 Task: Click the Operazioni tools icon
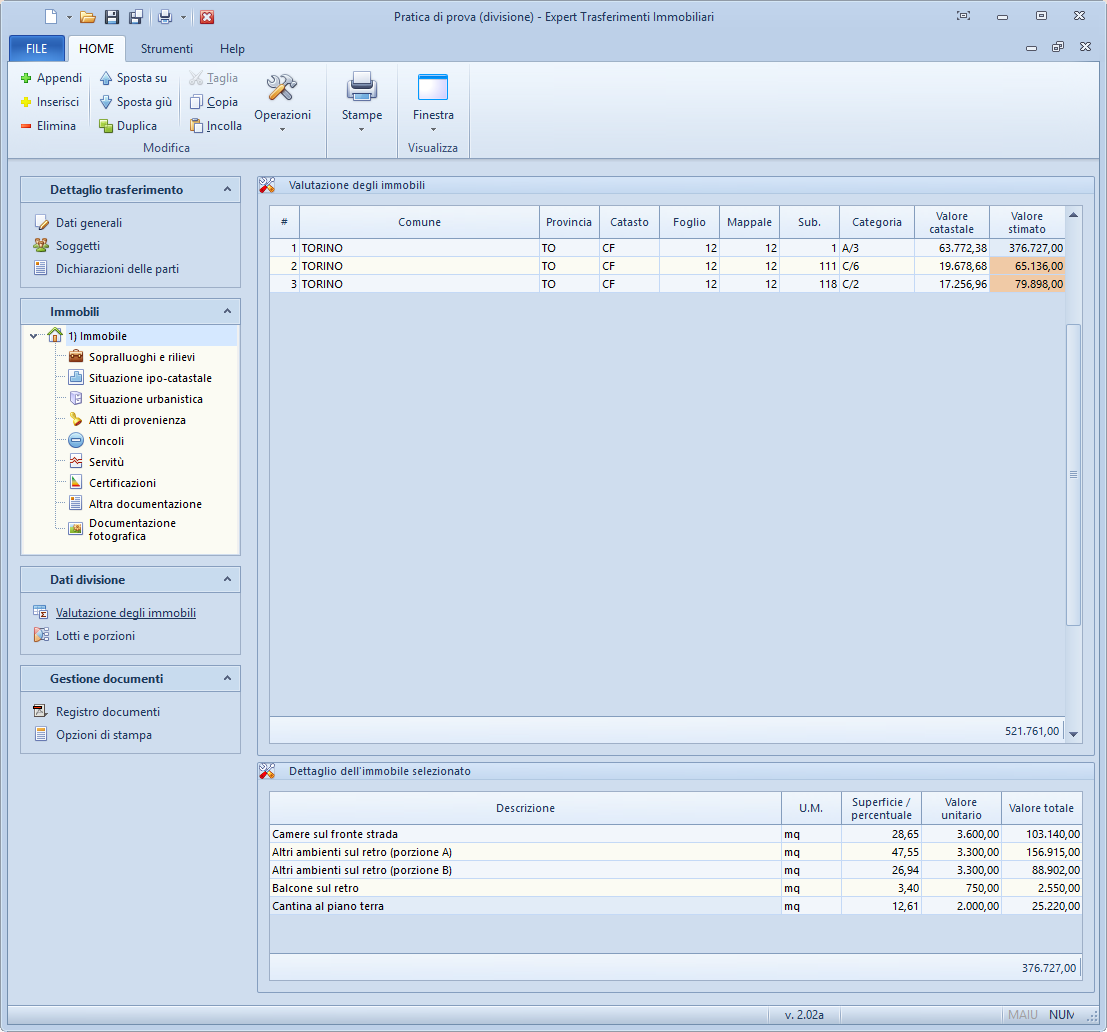[x=282, y=89]
